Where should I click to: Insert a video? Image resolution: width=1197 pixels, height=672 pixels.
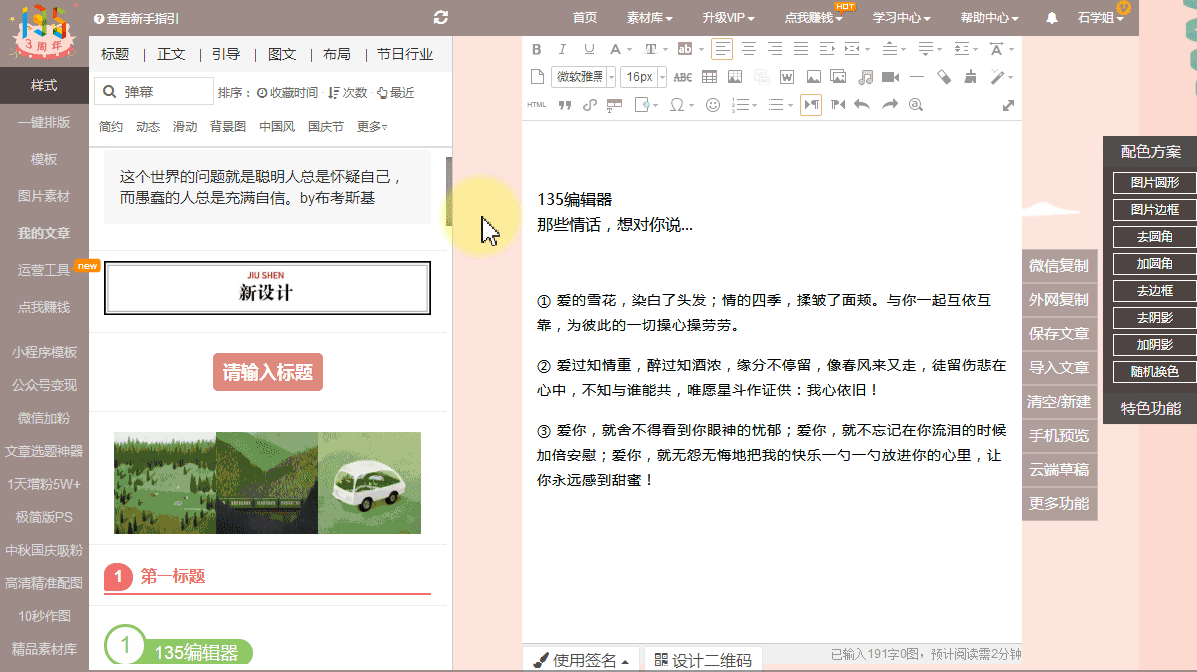890,77
